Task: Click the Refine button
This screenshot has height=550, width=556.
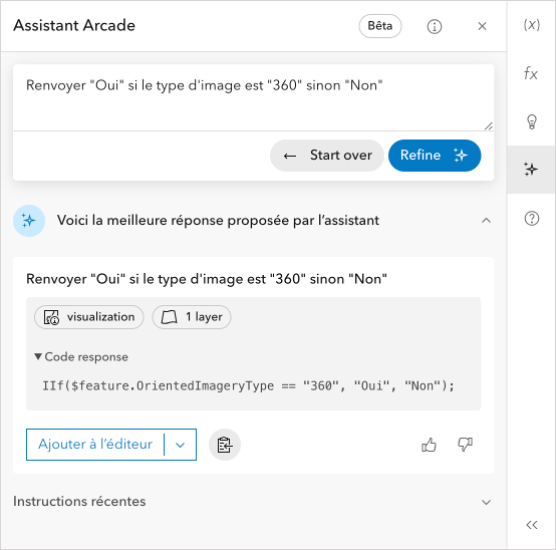Action: click(x=434, y=155)
